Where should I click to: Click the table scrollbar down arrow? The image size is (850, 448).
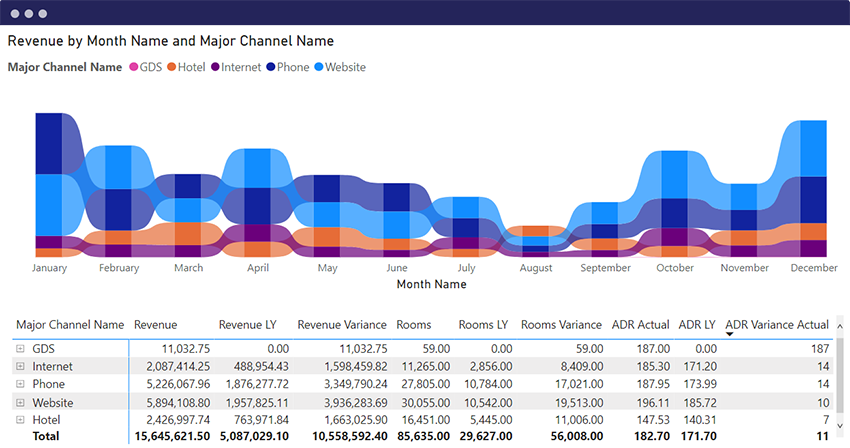pyautogui.click(x=840, y=426)
